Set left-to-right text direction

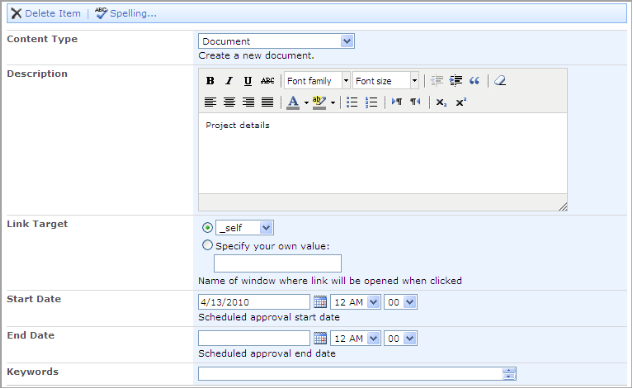[397, 102]
